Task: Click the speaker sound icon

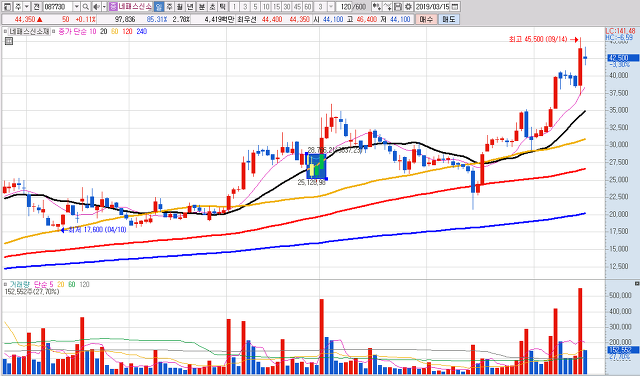Action: 96,7
